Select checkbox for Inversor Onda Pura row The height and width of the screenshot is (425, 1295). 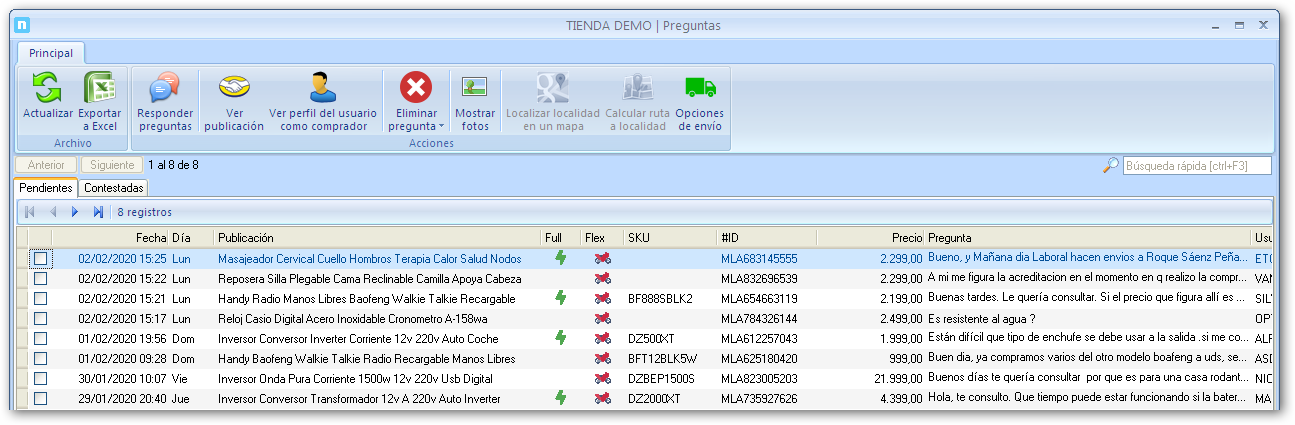[x=40, y=379]
